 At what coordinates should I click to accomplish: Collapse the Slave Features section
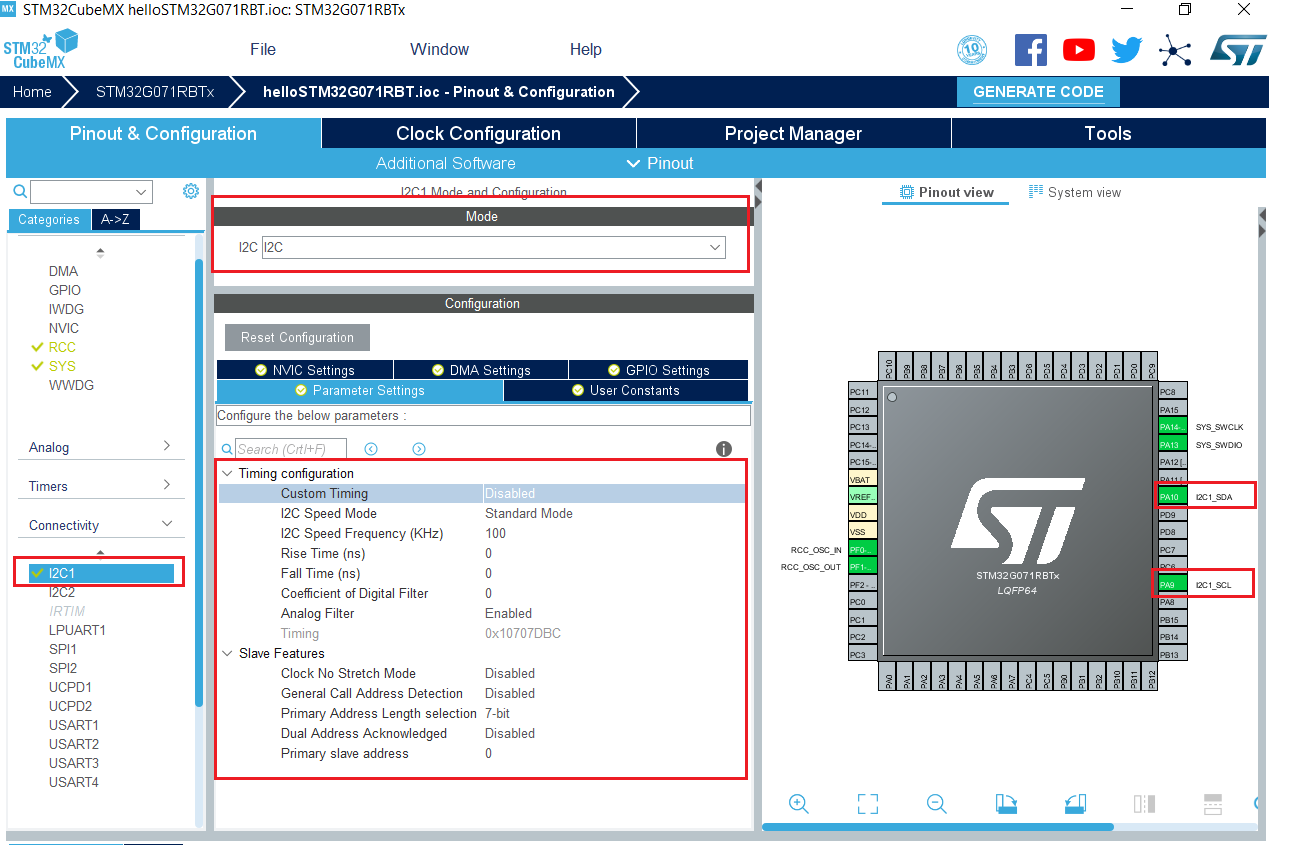pyautogui.click(x=228, y=654)
